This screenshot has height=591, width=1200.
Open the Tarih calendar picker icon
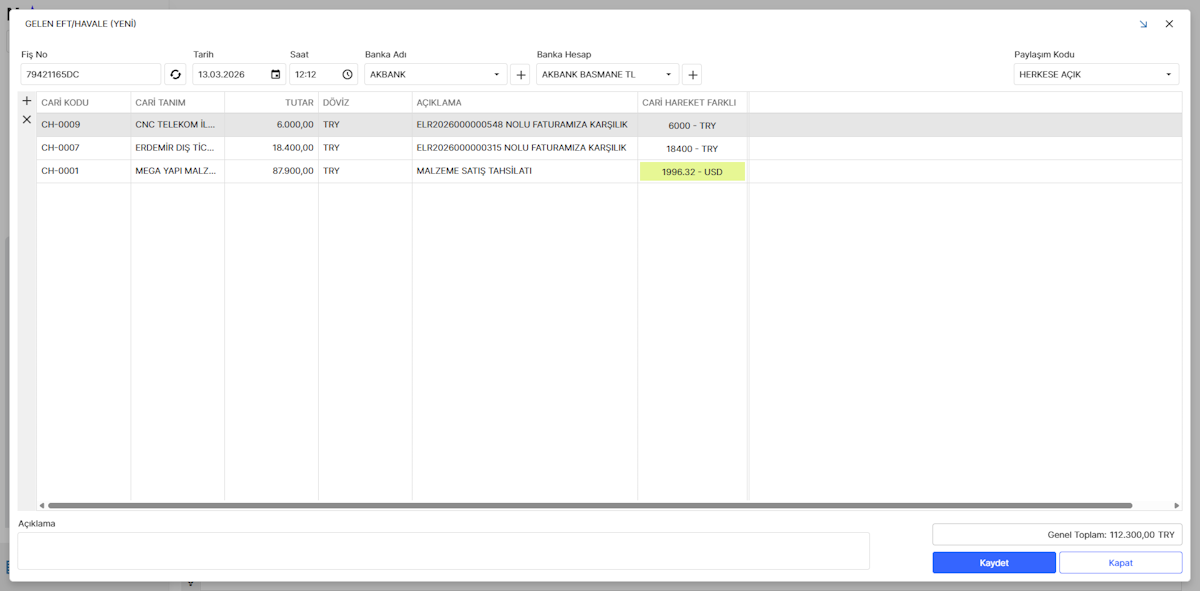(275, 74)
